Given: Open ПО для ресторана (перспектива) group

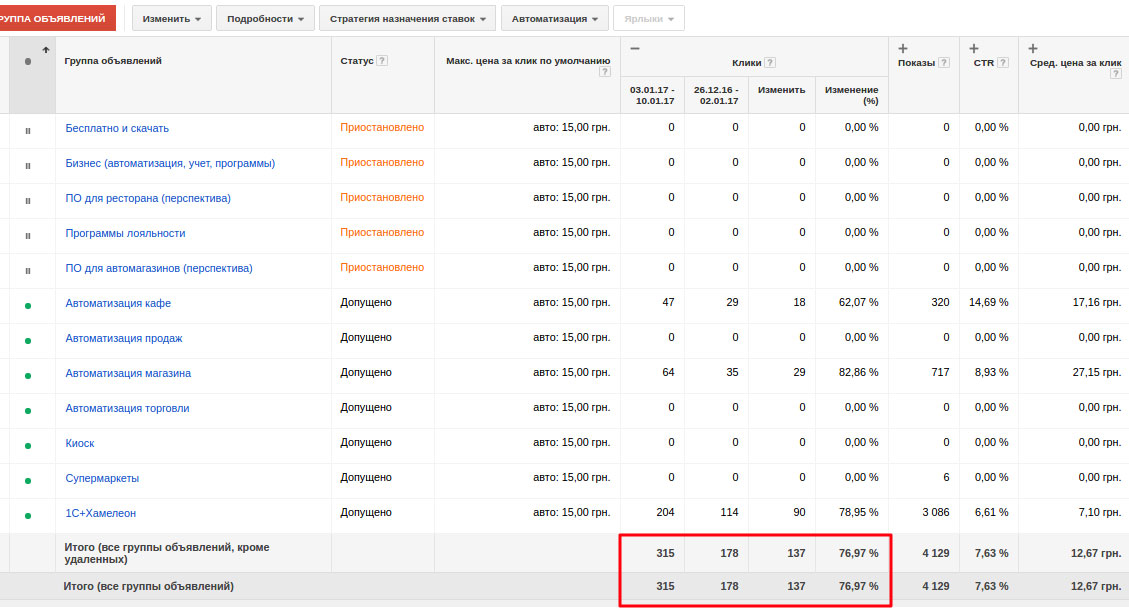Looking at the screenshot, I should (x=148, y=198).
